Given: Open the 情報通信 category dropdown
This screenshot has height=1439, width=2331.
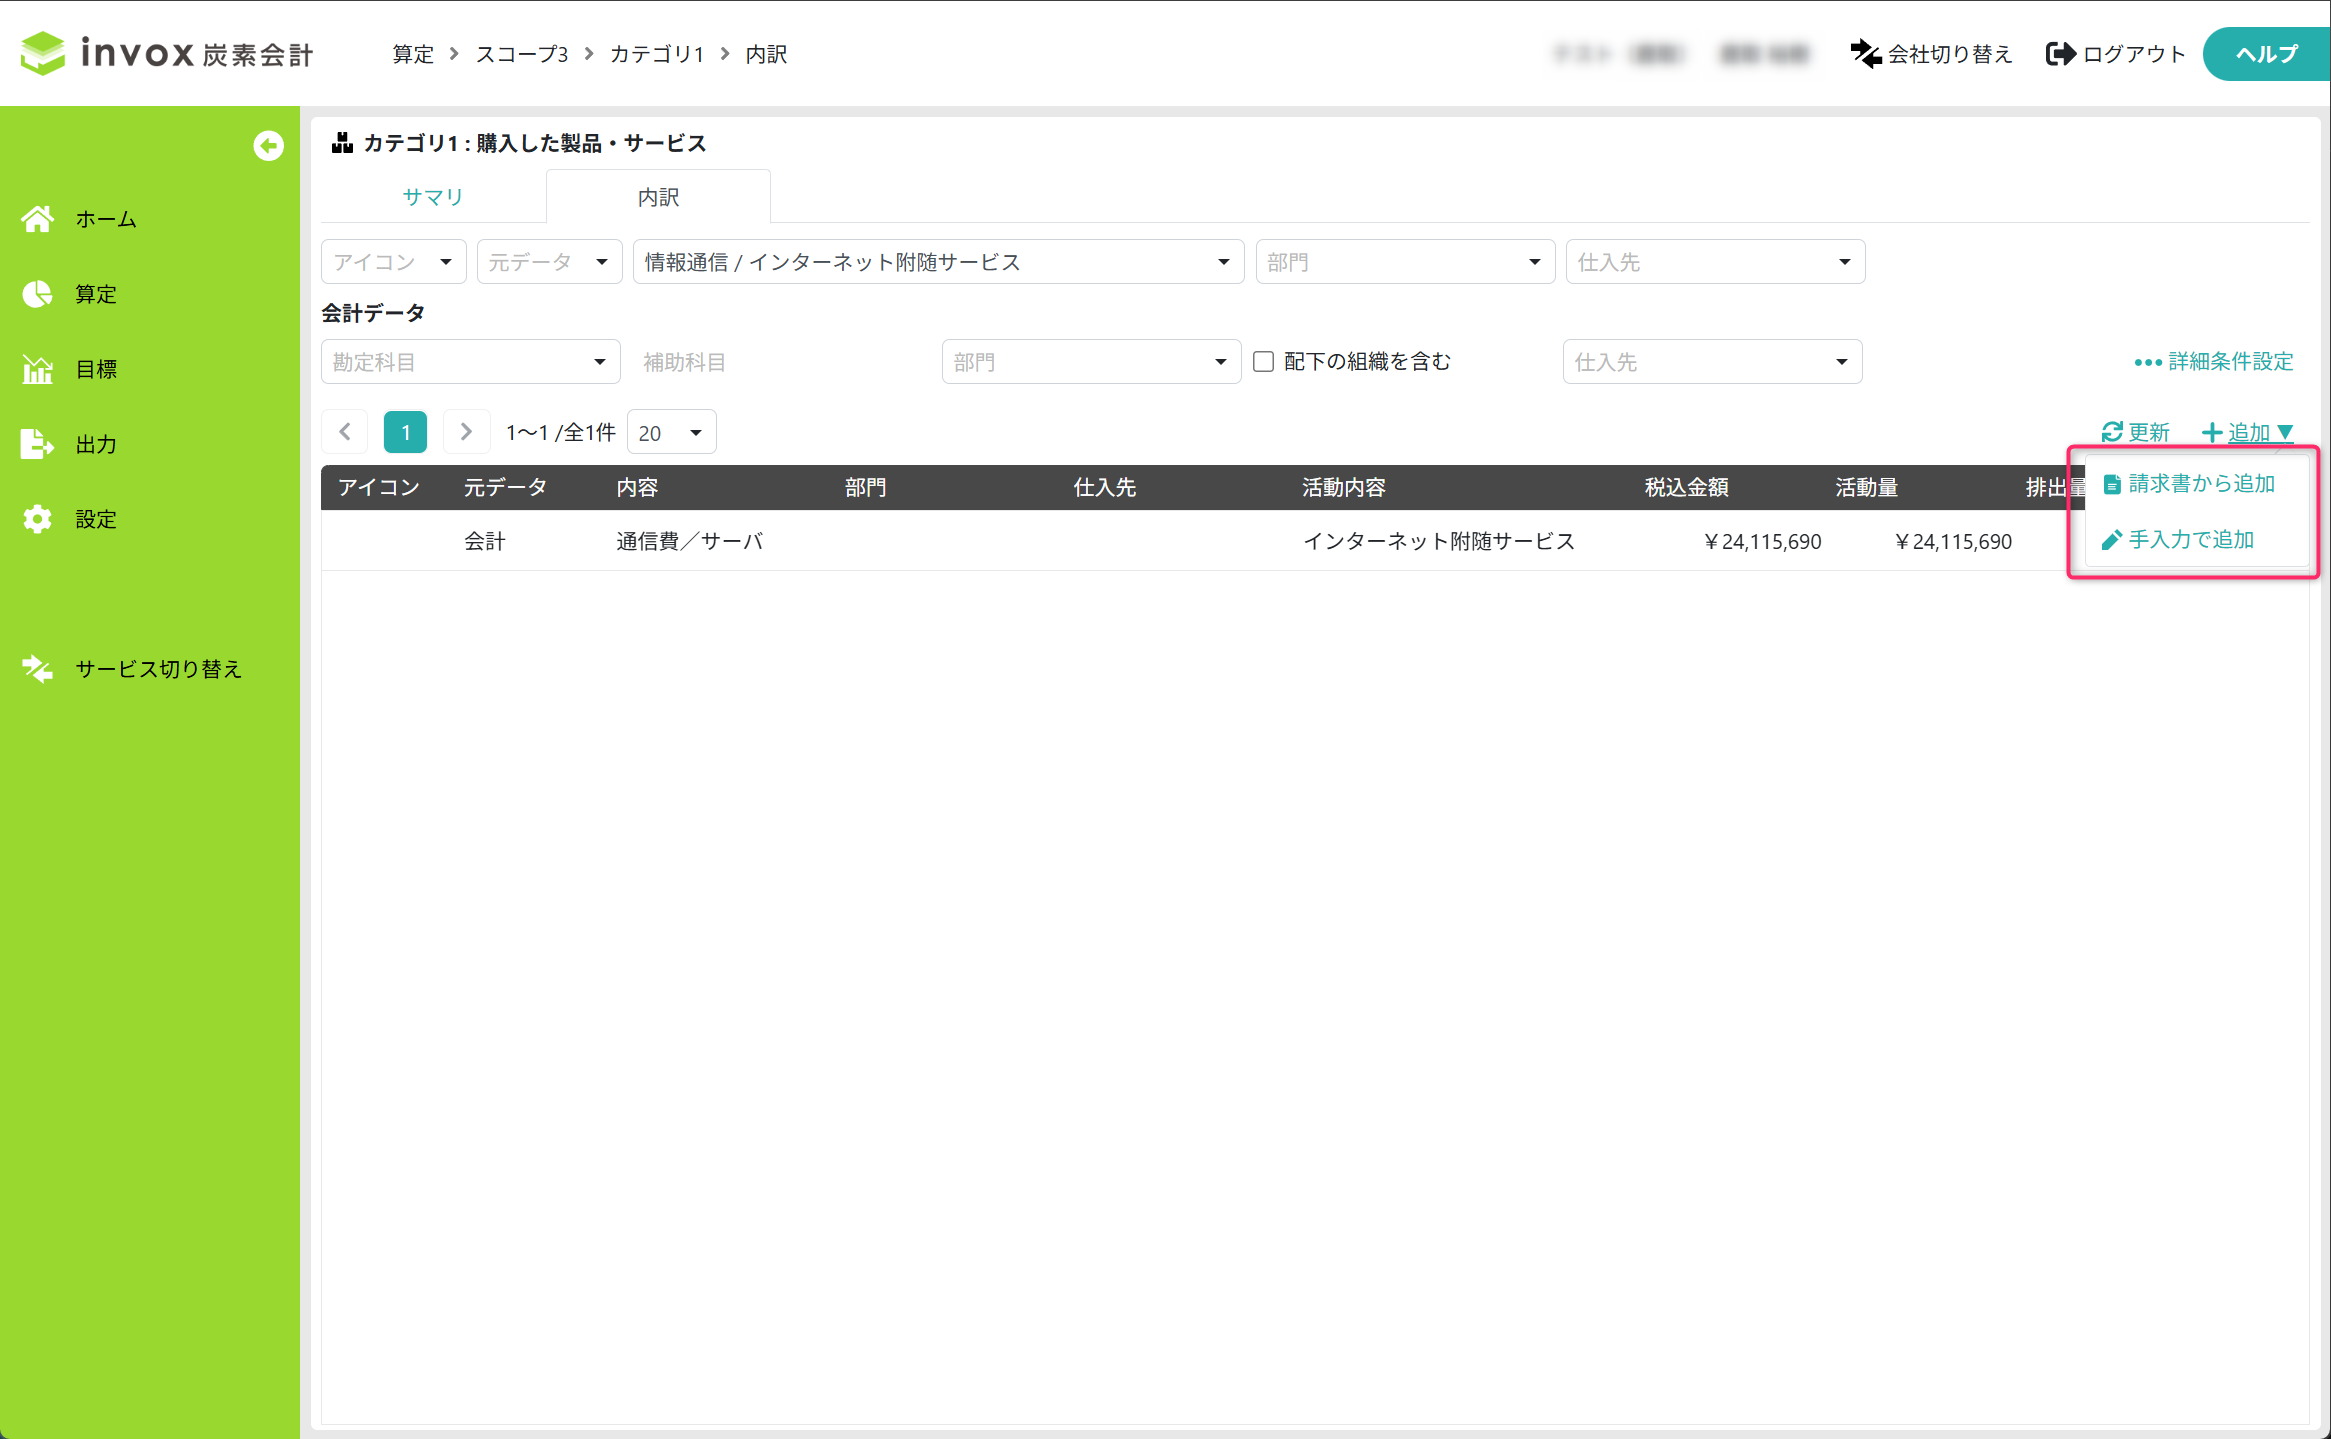Looking at the screenshot, I should [937, 262].
